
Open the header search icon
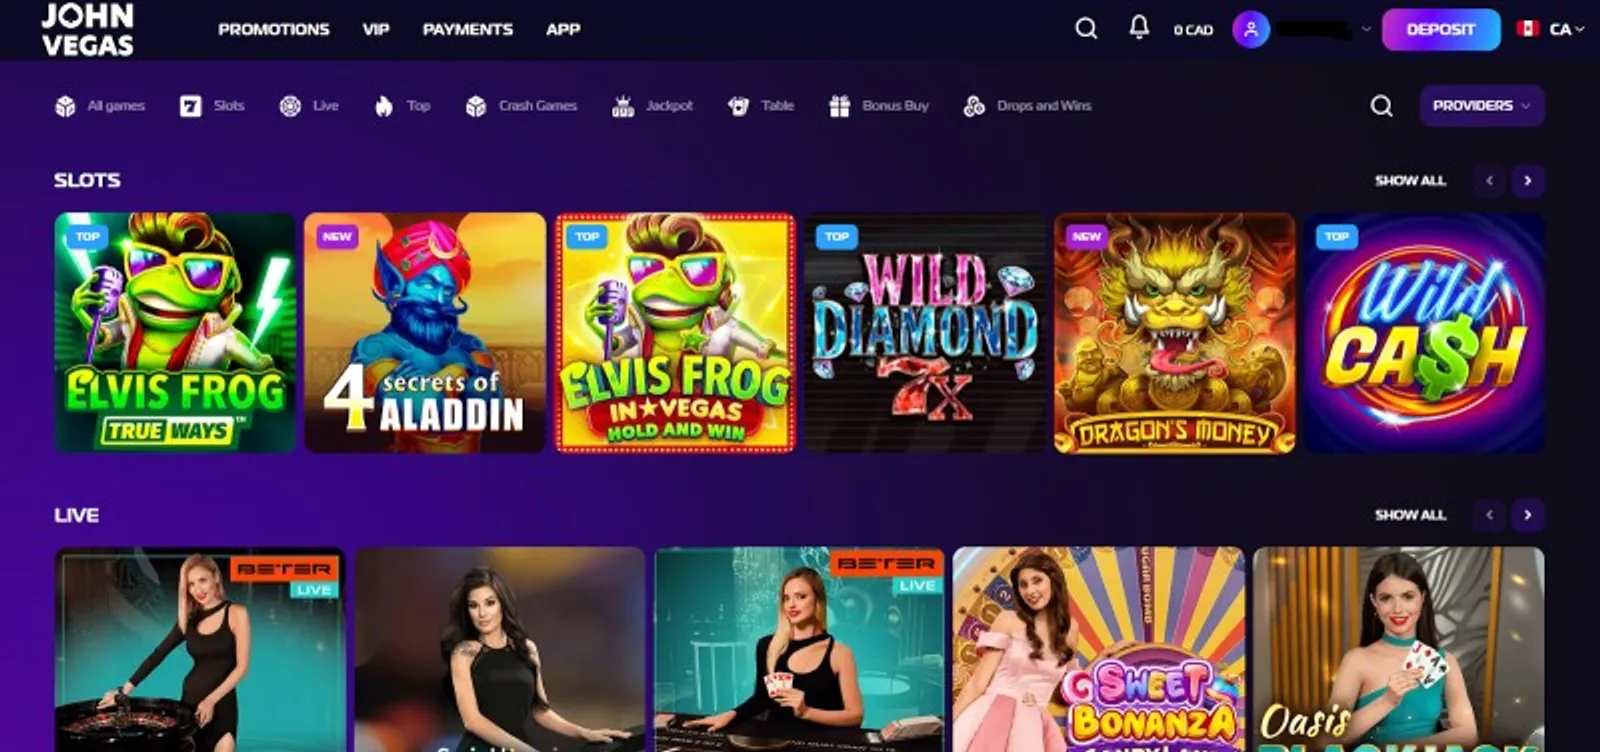(1086, 29)
